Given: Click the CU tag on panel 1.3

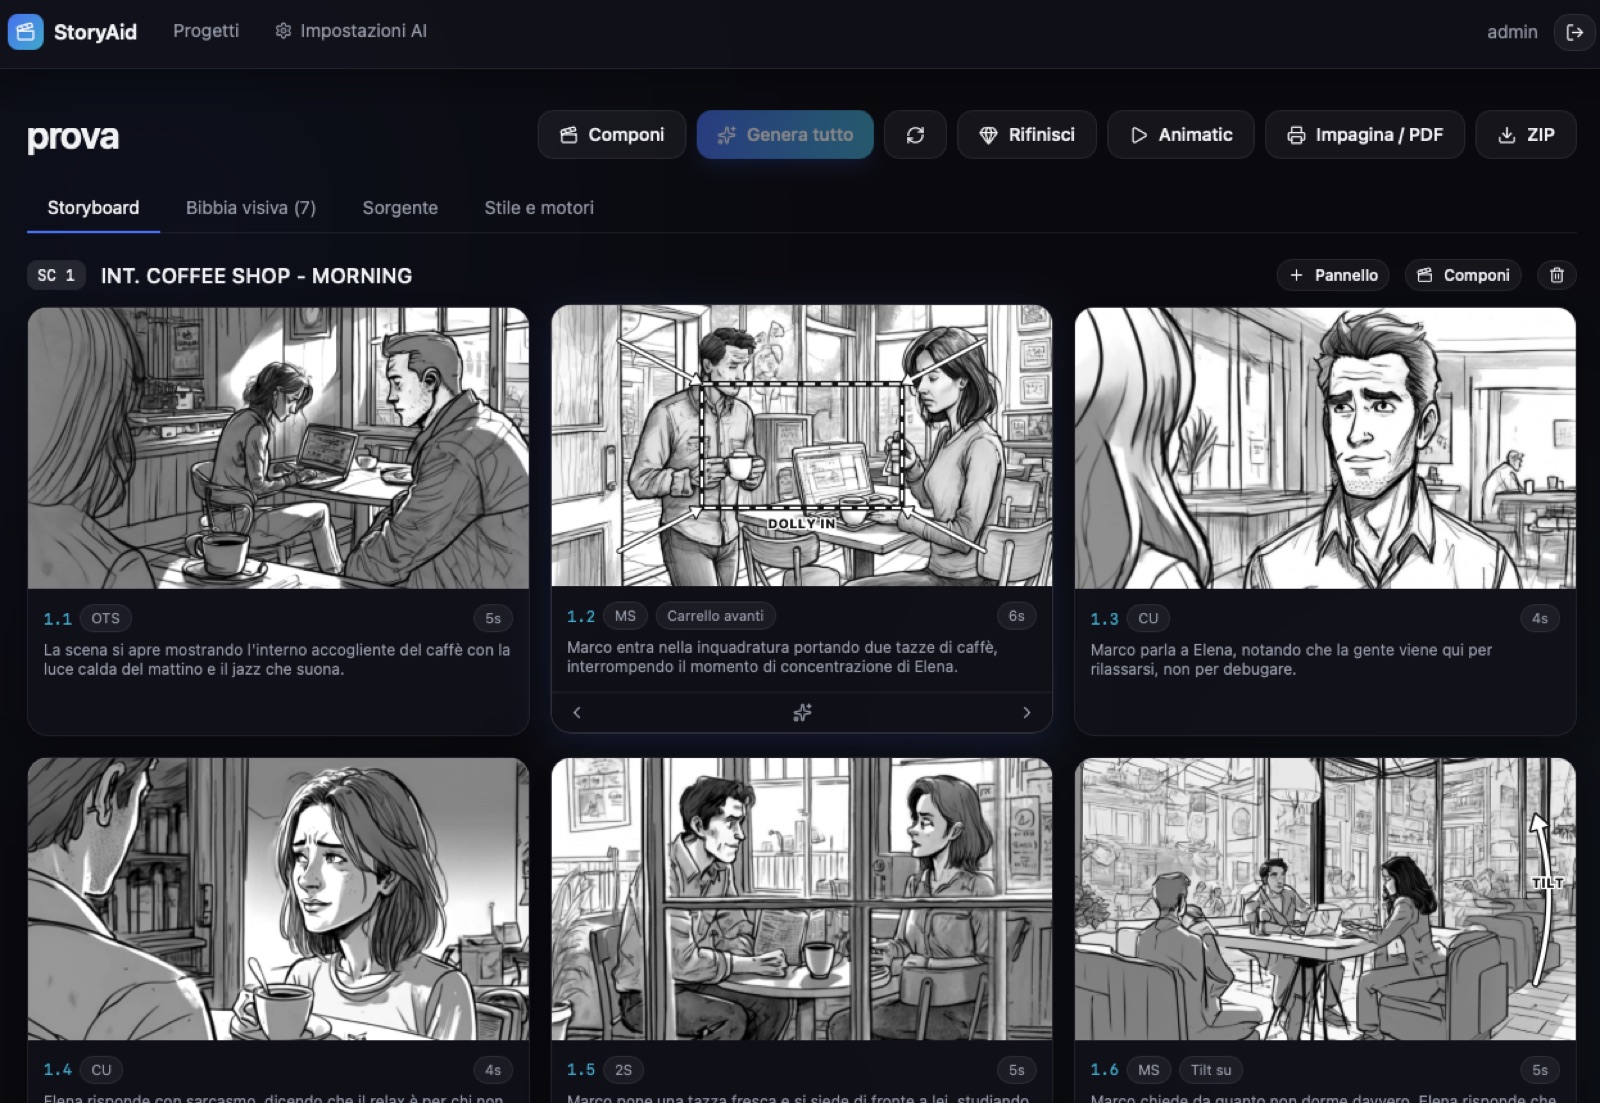Looking at the screenshot, I should tap(1148, 618).
